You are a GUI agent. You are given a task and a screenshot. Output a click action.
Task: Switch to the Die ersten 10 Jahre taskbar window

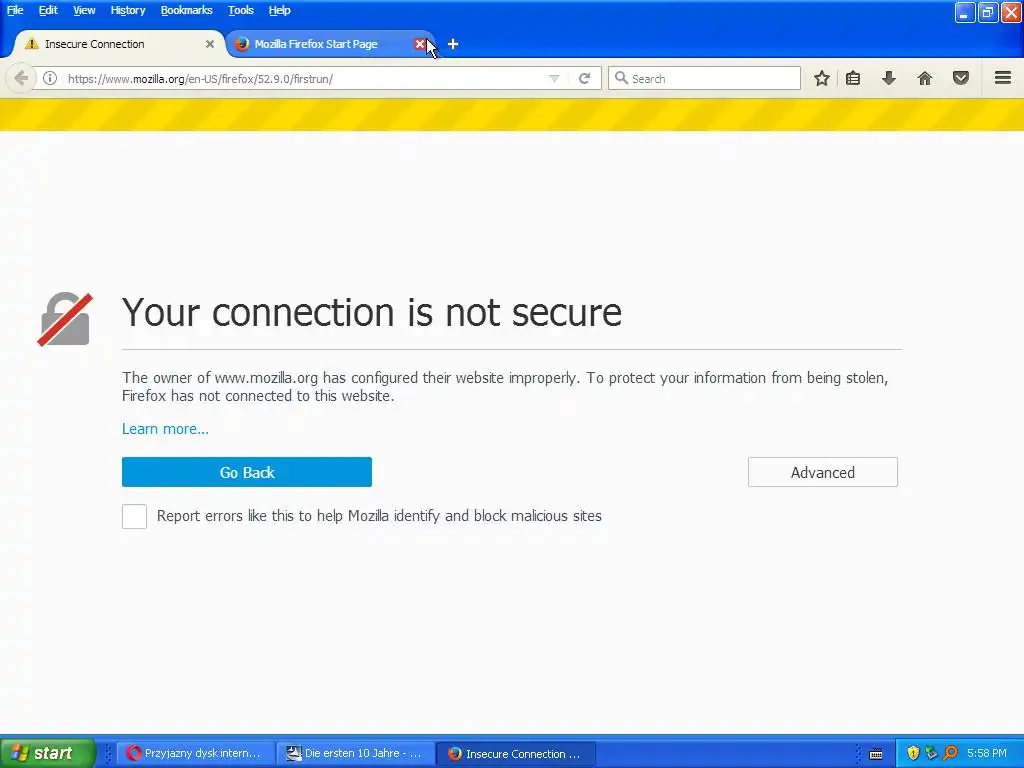point(355,753)
